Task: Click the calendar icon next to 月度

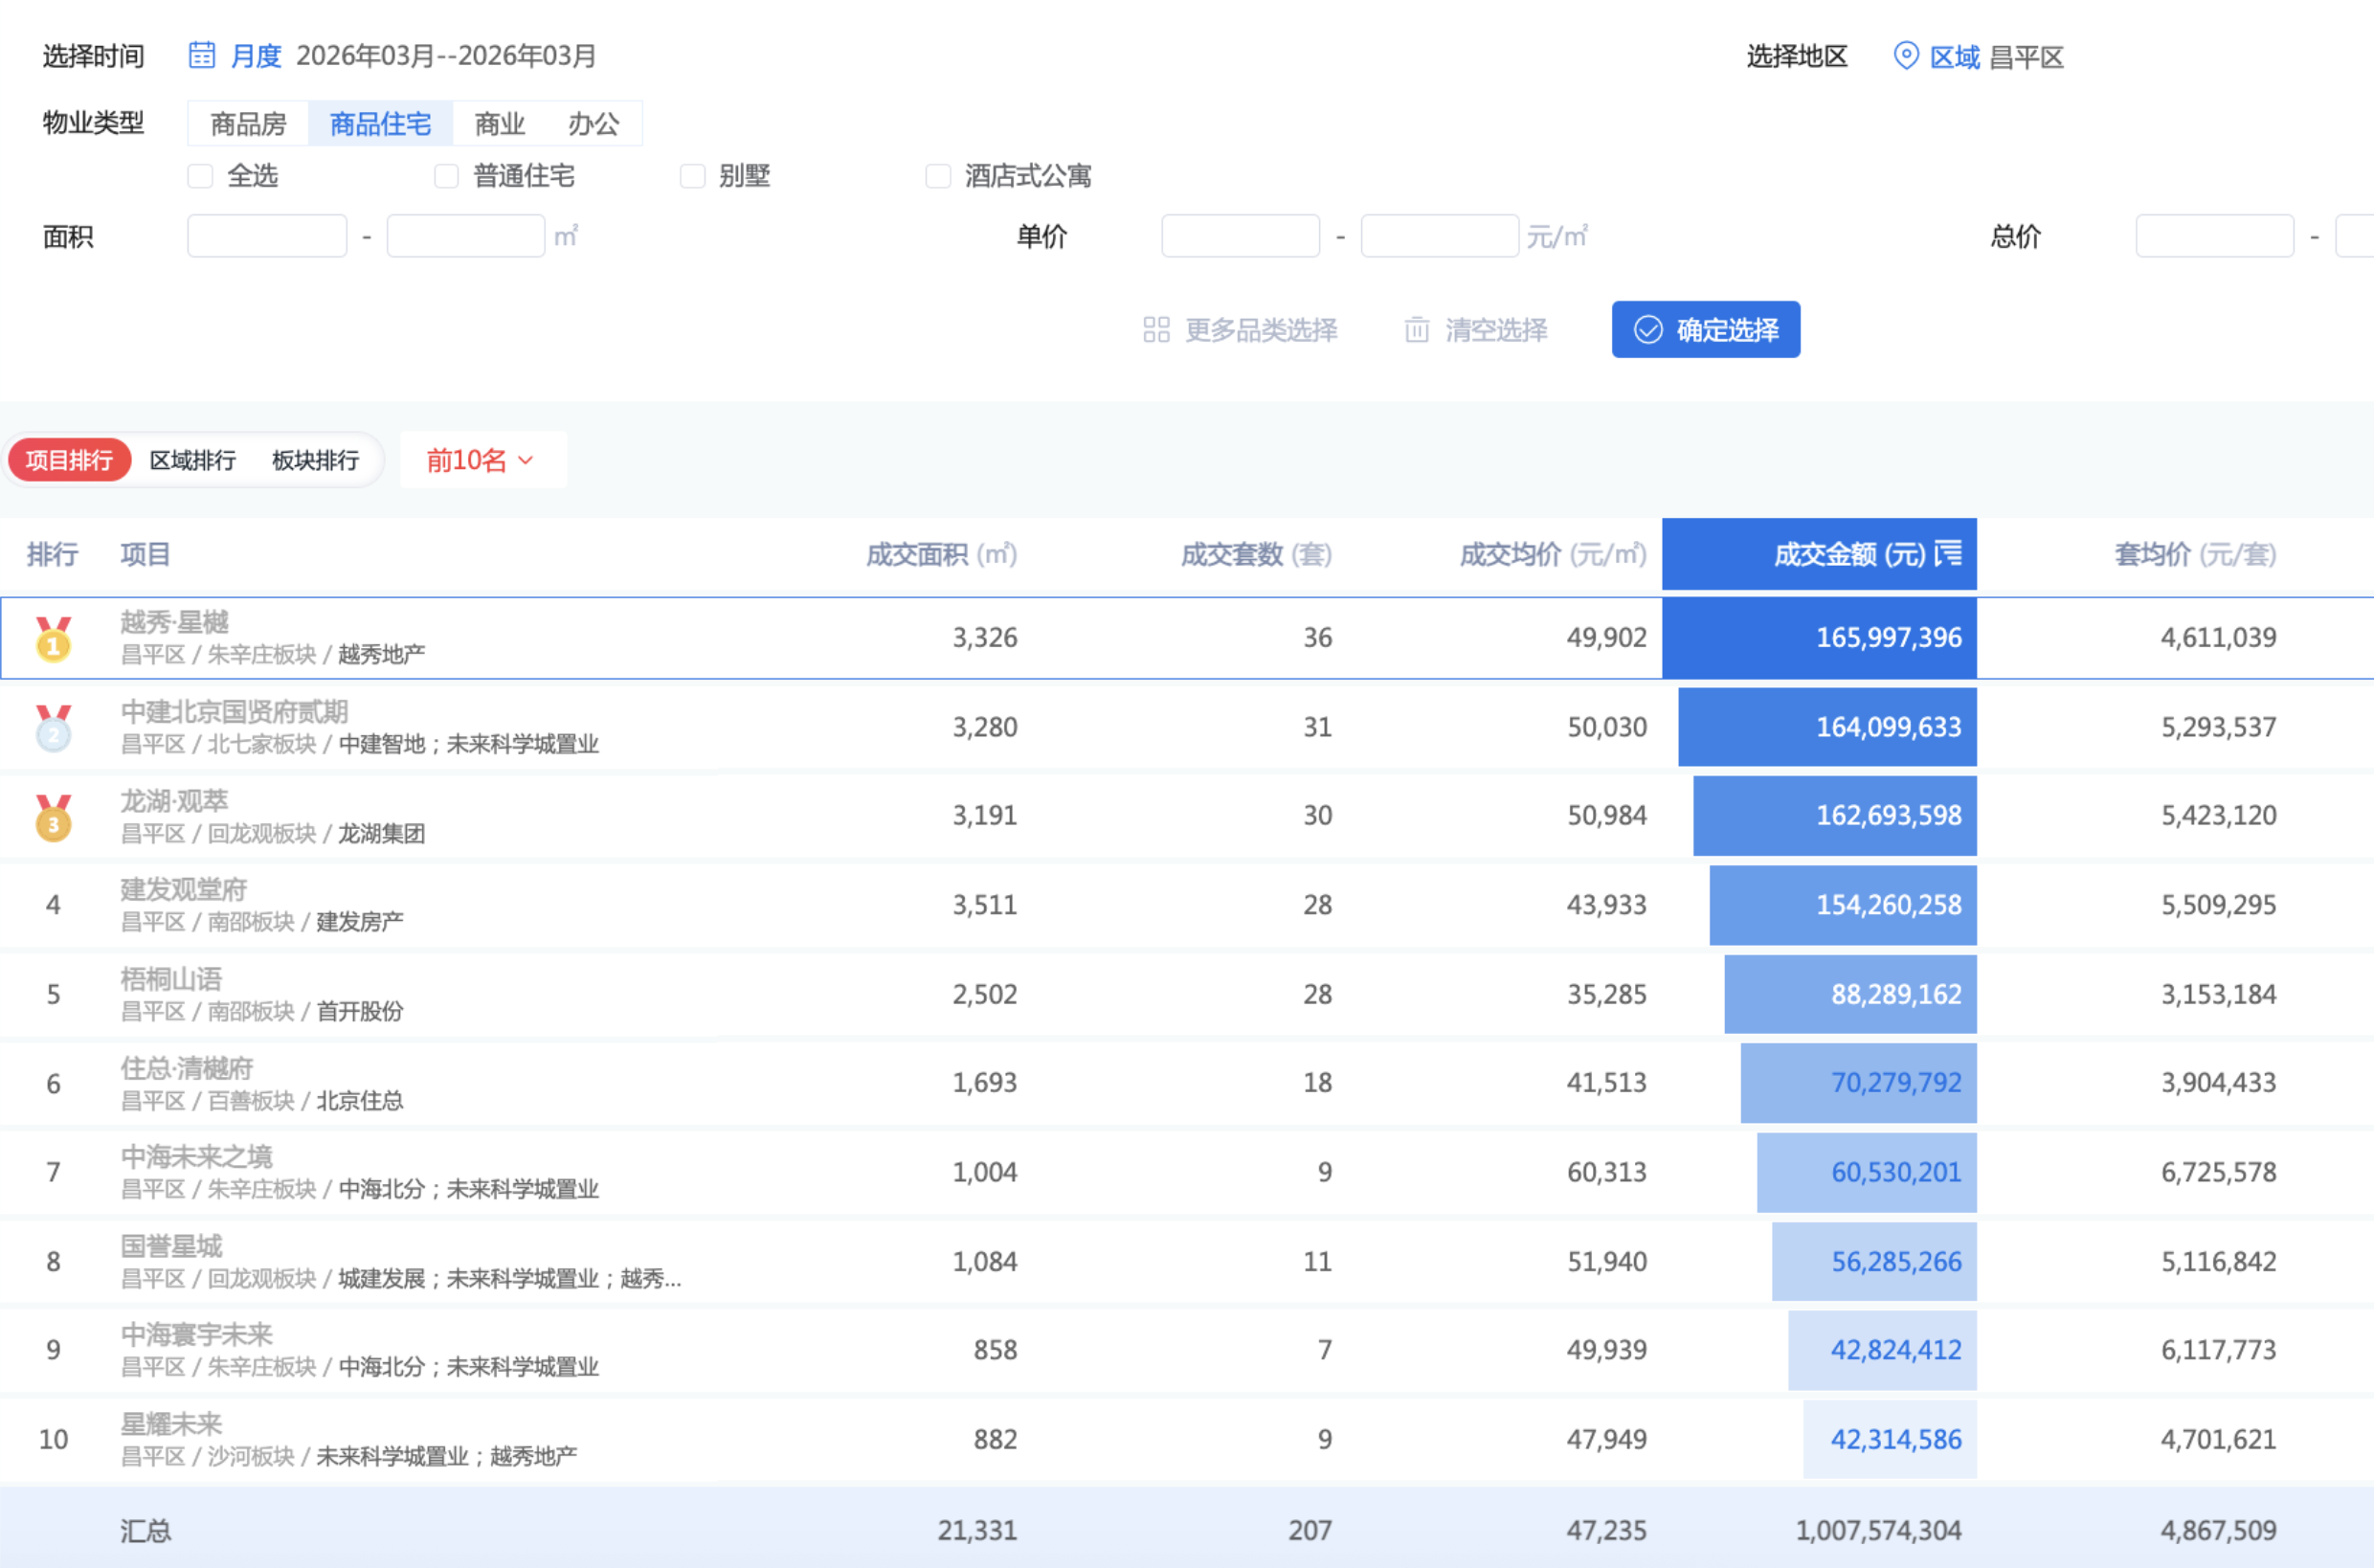Action: (x=202, y=55)
